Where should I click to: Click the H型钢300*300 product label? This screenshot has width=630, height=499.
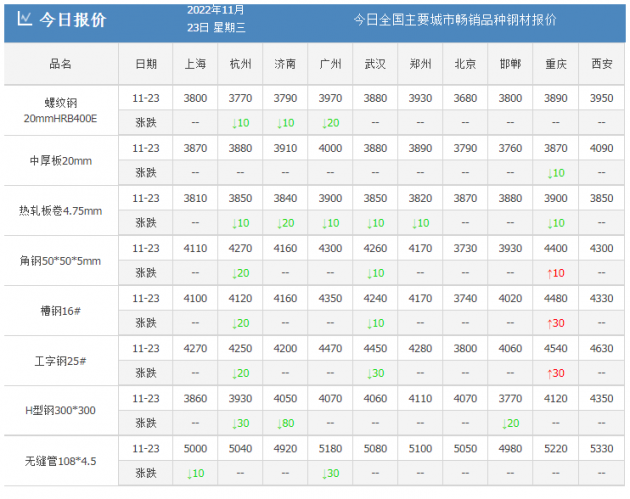pyautogui.click(x=60, y=410)
